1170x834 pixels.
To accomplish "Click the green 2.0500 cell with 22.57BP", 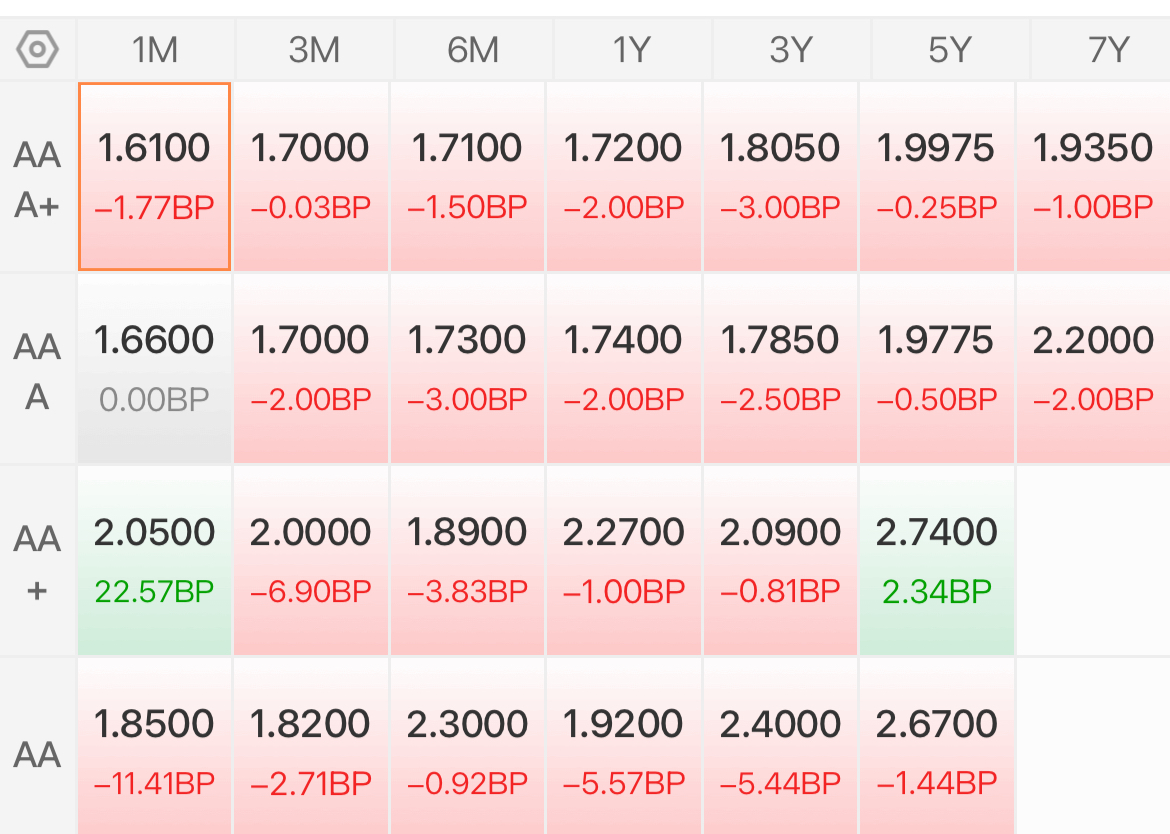I will coord(154,561).
